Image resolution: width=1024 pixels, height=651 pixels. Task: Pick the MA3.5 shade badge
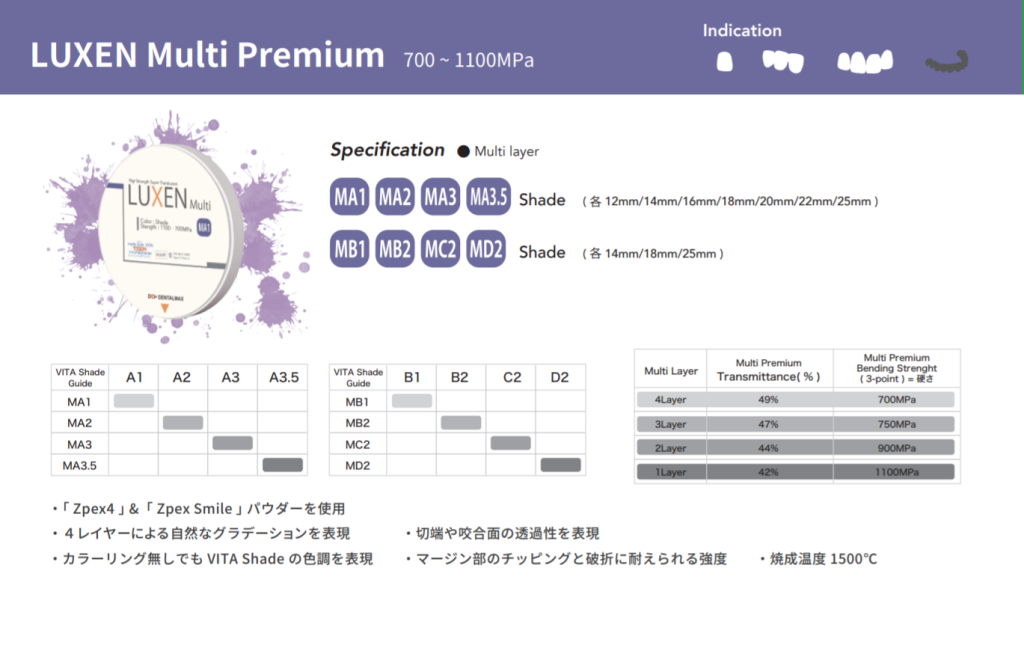pos(489,198)
